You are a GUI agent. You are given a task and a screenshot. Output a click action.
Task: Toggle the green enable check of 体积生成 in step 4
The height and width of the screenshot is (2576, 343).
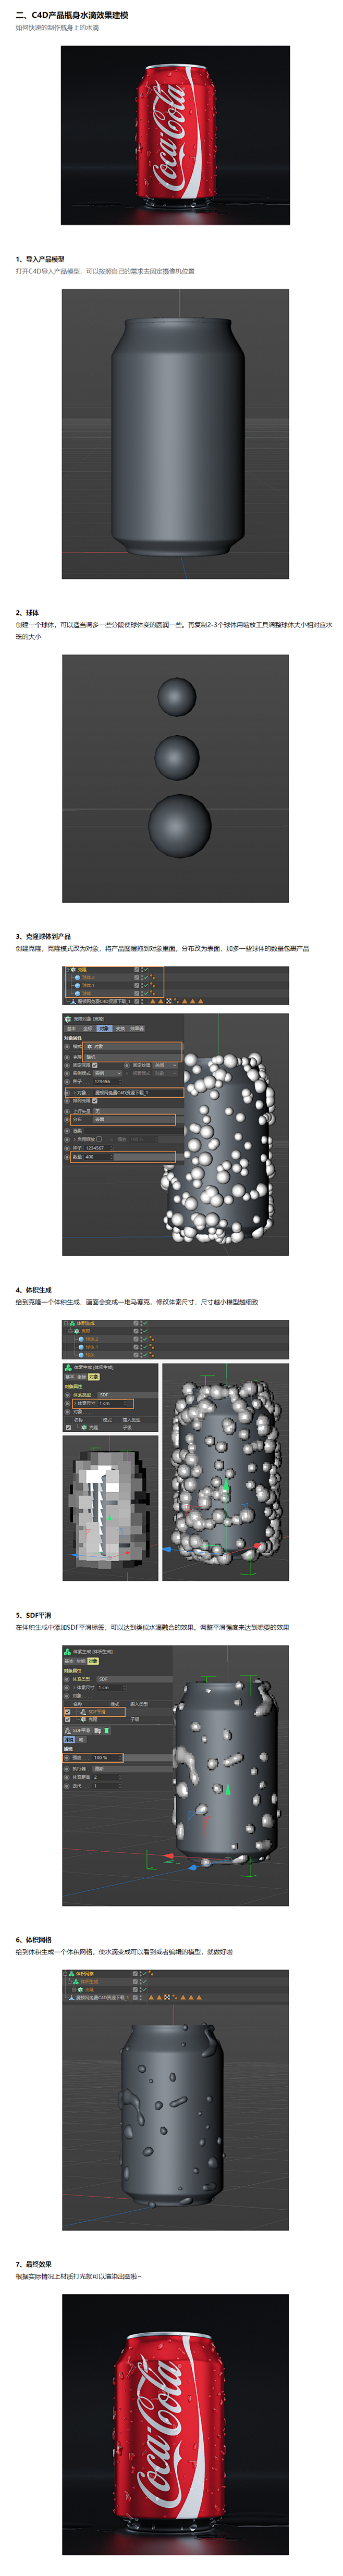[x=146, y=1323]
